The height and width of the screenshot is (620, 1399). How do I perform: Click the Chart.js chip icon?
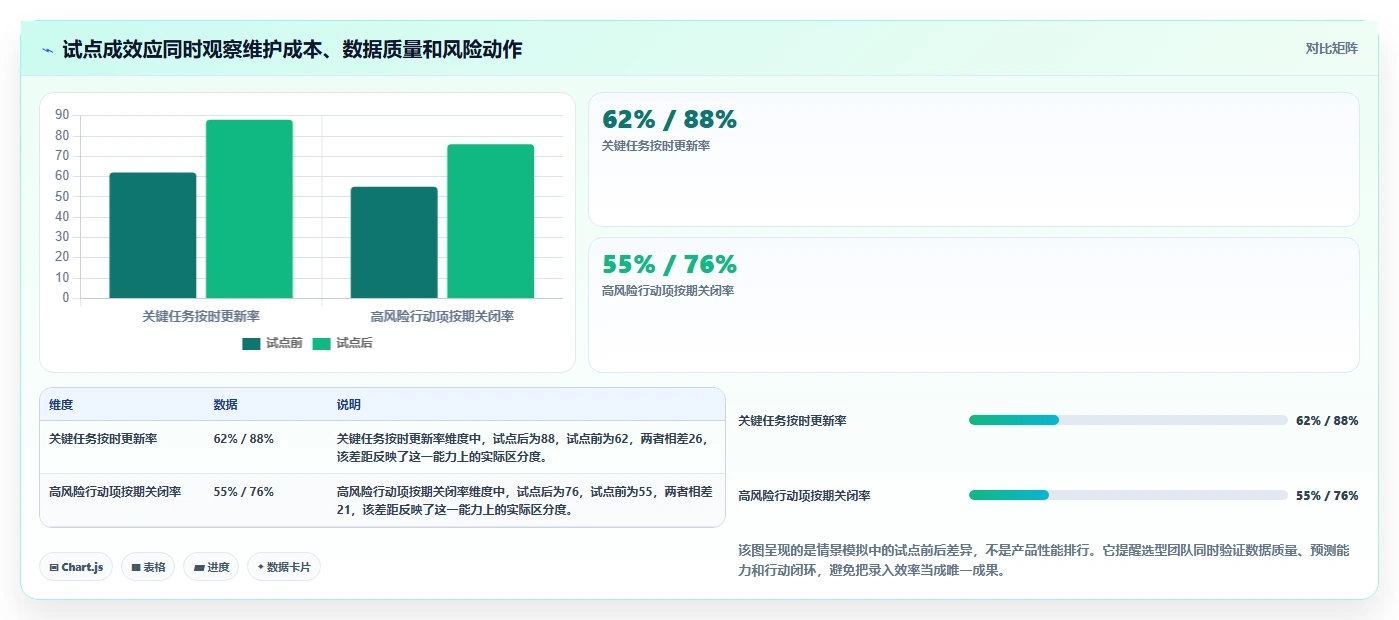pyautogui.click(x=53, y=567)
